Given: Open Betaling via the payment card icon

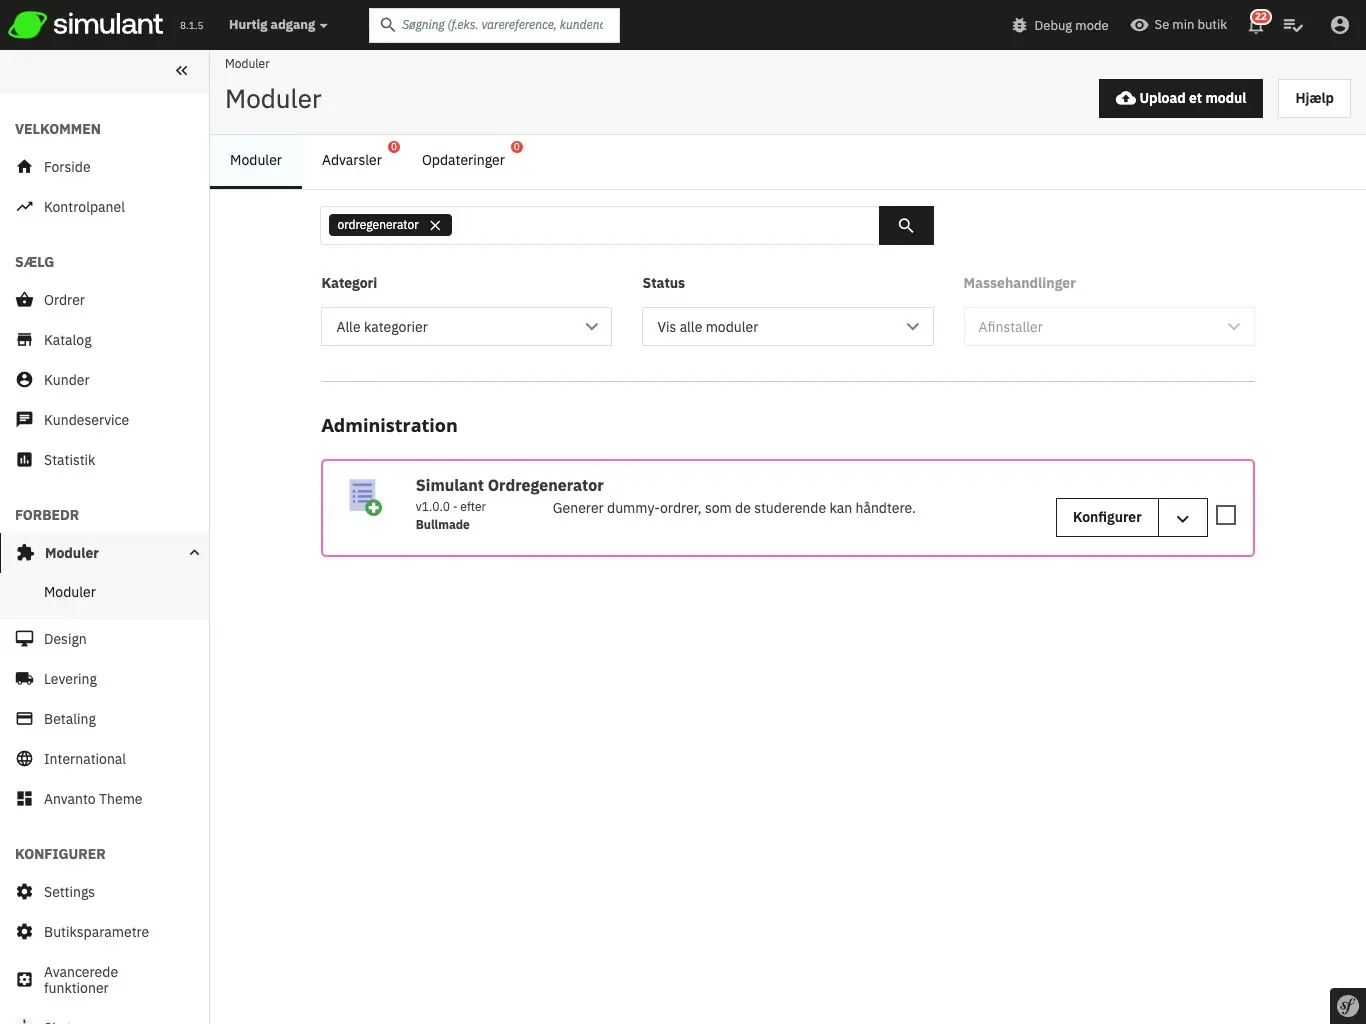Looking at the screenshot, I should coord(25,718).
